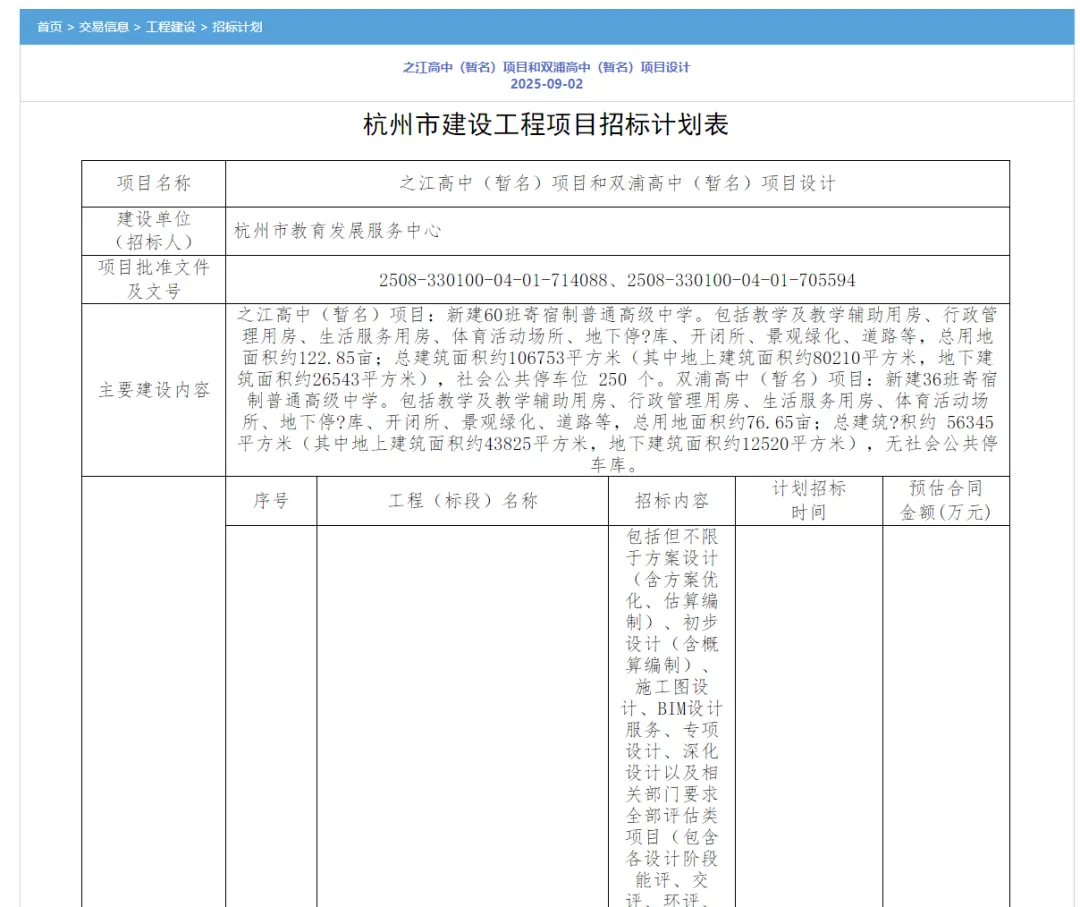Image resolution: width=1080 pixels, height=907 pixels.
Task: Select the 项目名称 label cell
Action: [154, 184]
